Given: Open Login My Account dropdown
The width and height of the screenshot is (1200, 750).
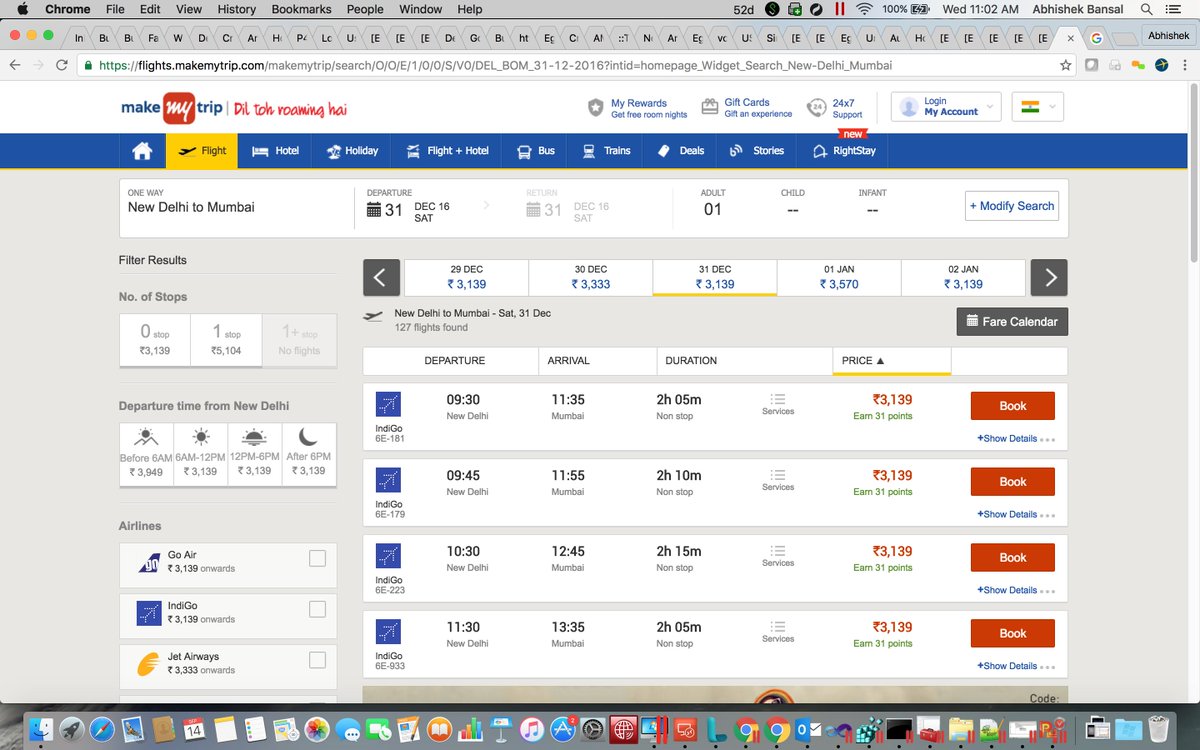Looking at the screenshot, I should coord(946,107).
